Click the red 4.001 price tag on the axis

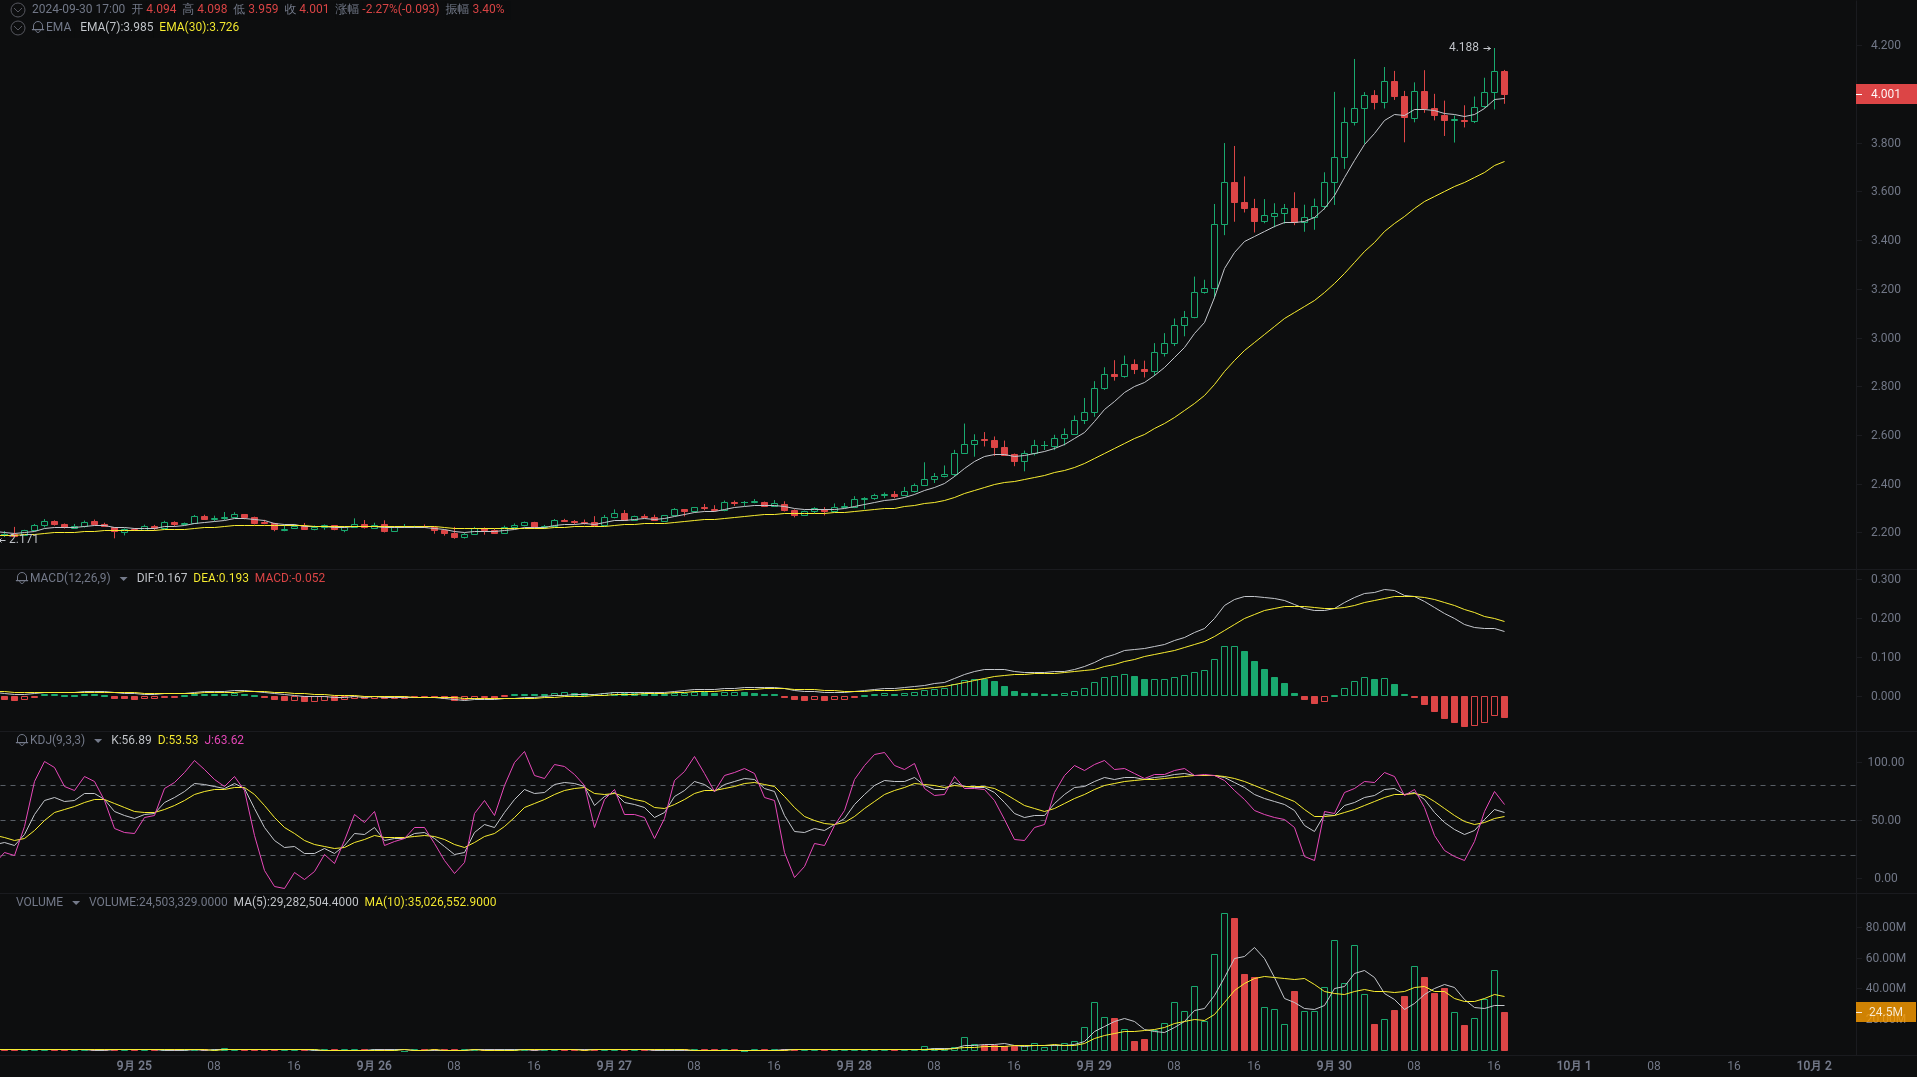(1884, 93)
